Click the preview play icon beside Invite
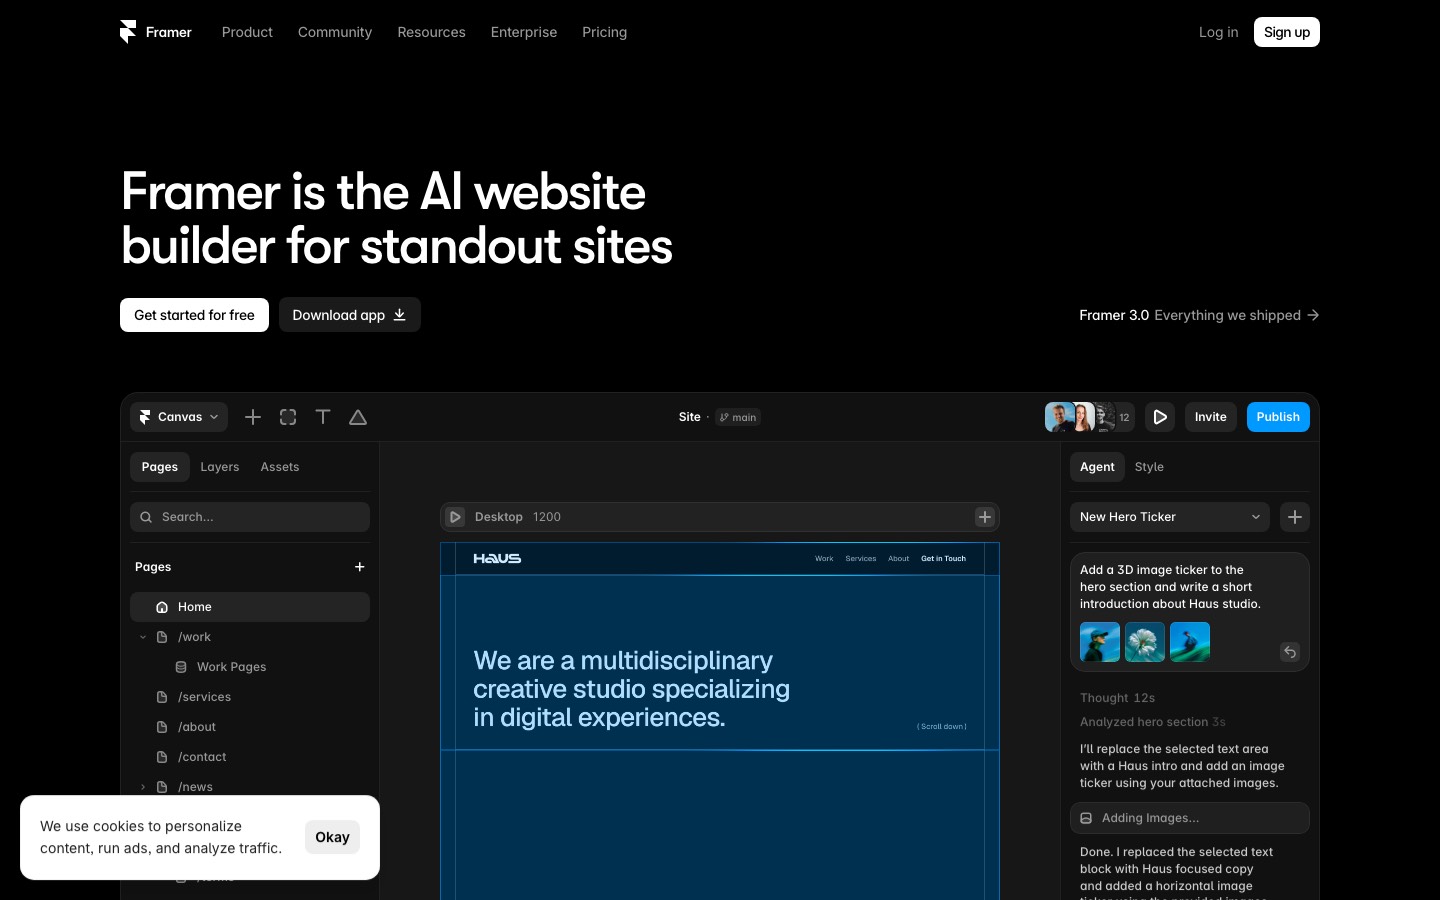 click(1160, 417)
